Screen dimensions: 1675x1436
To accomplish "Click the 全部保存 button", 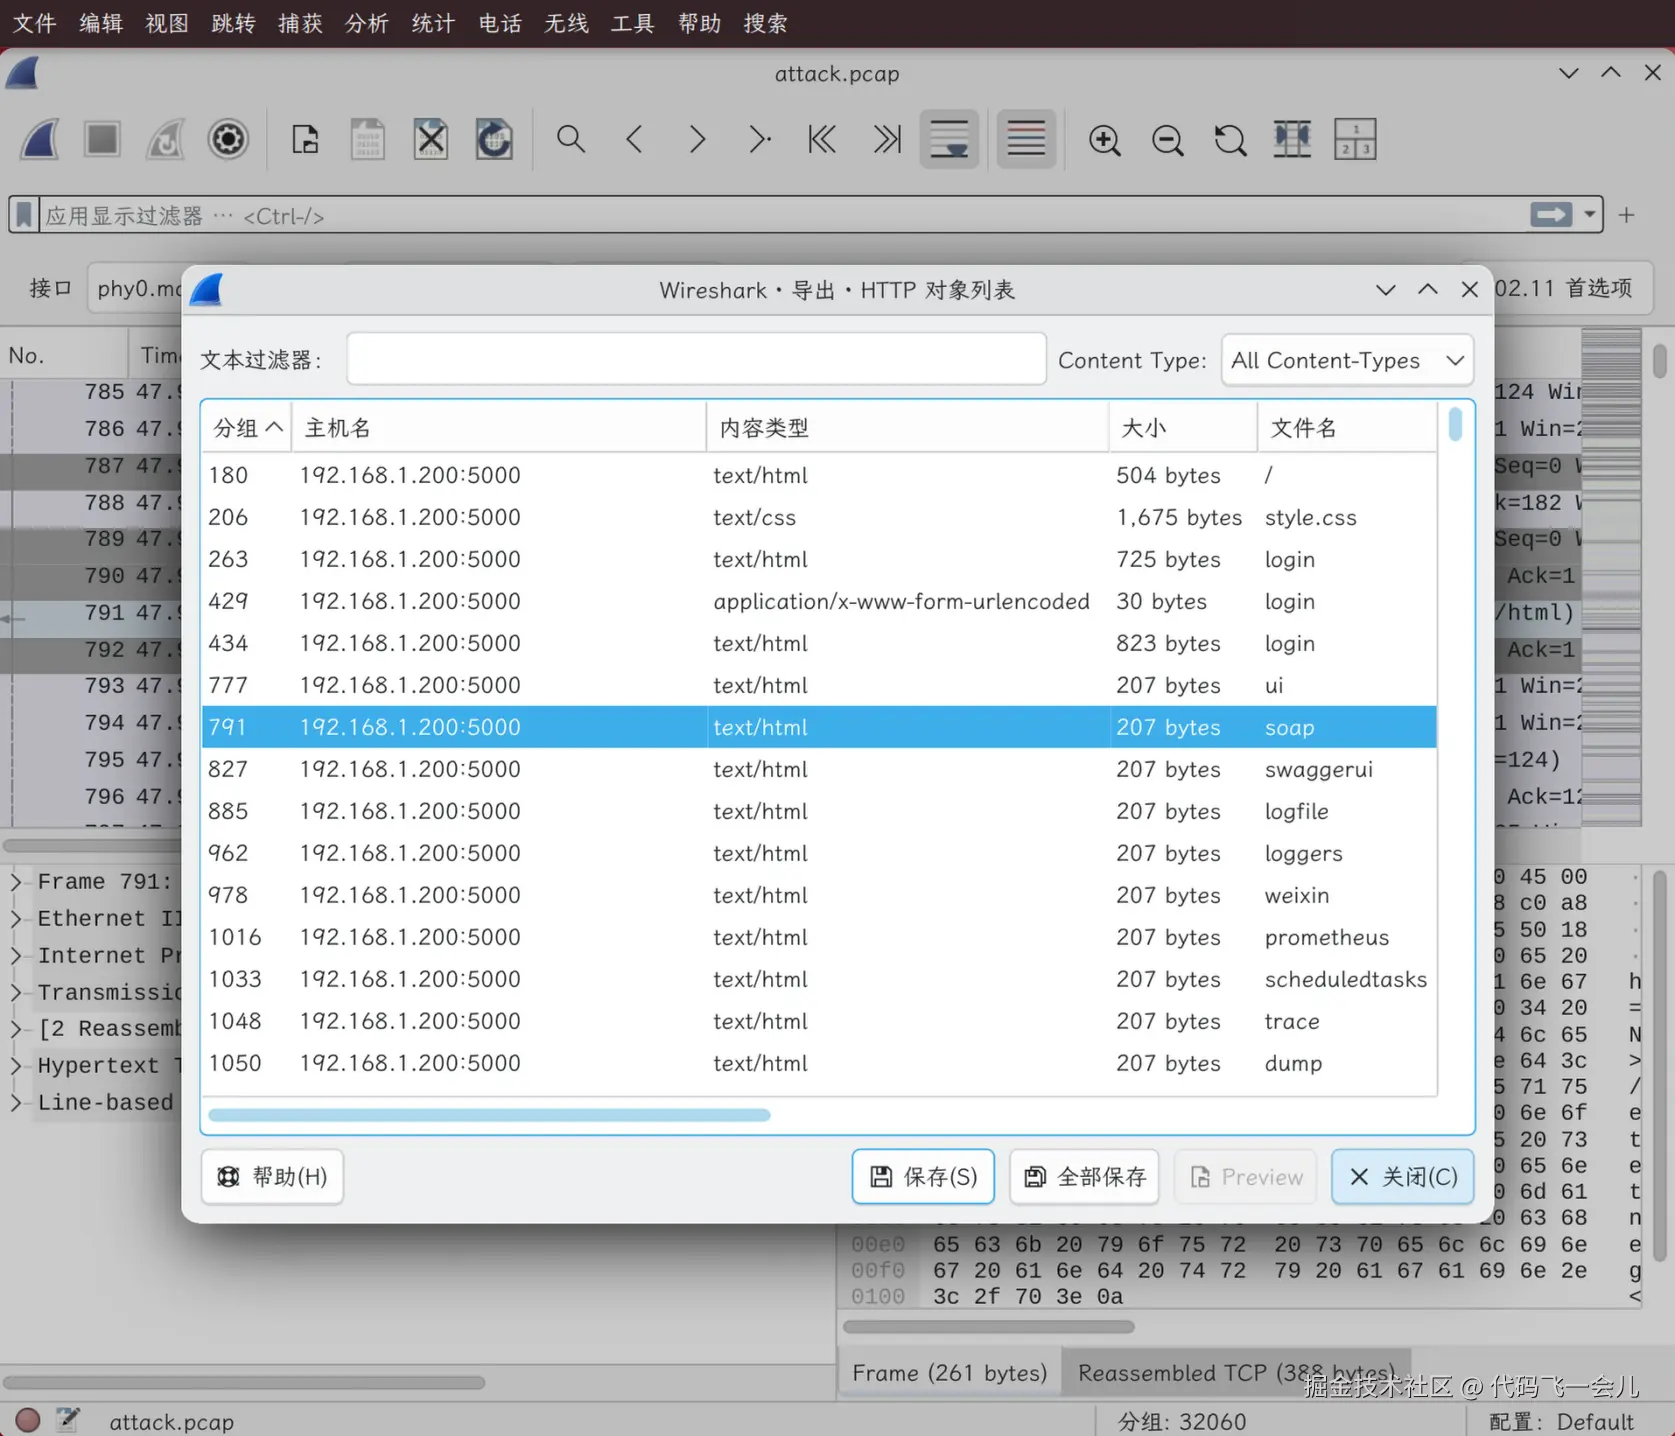I will click(x=1085, y=1176).
